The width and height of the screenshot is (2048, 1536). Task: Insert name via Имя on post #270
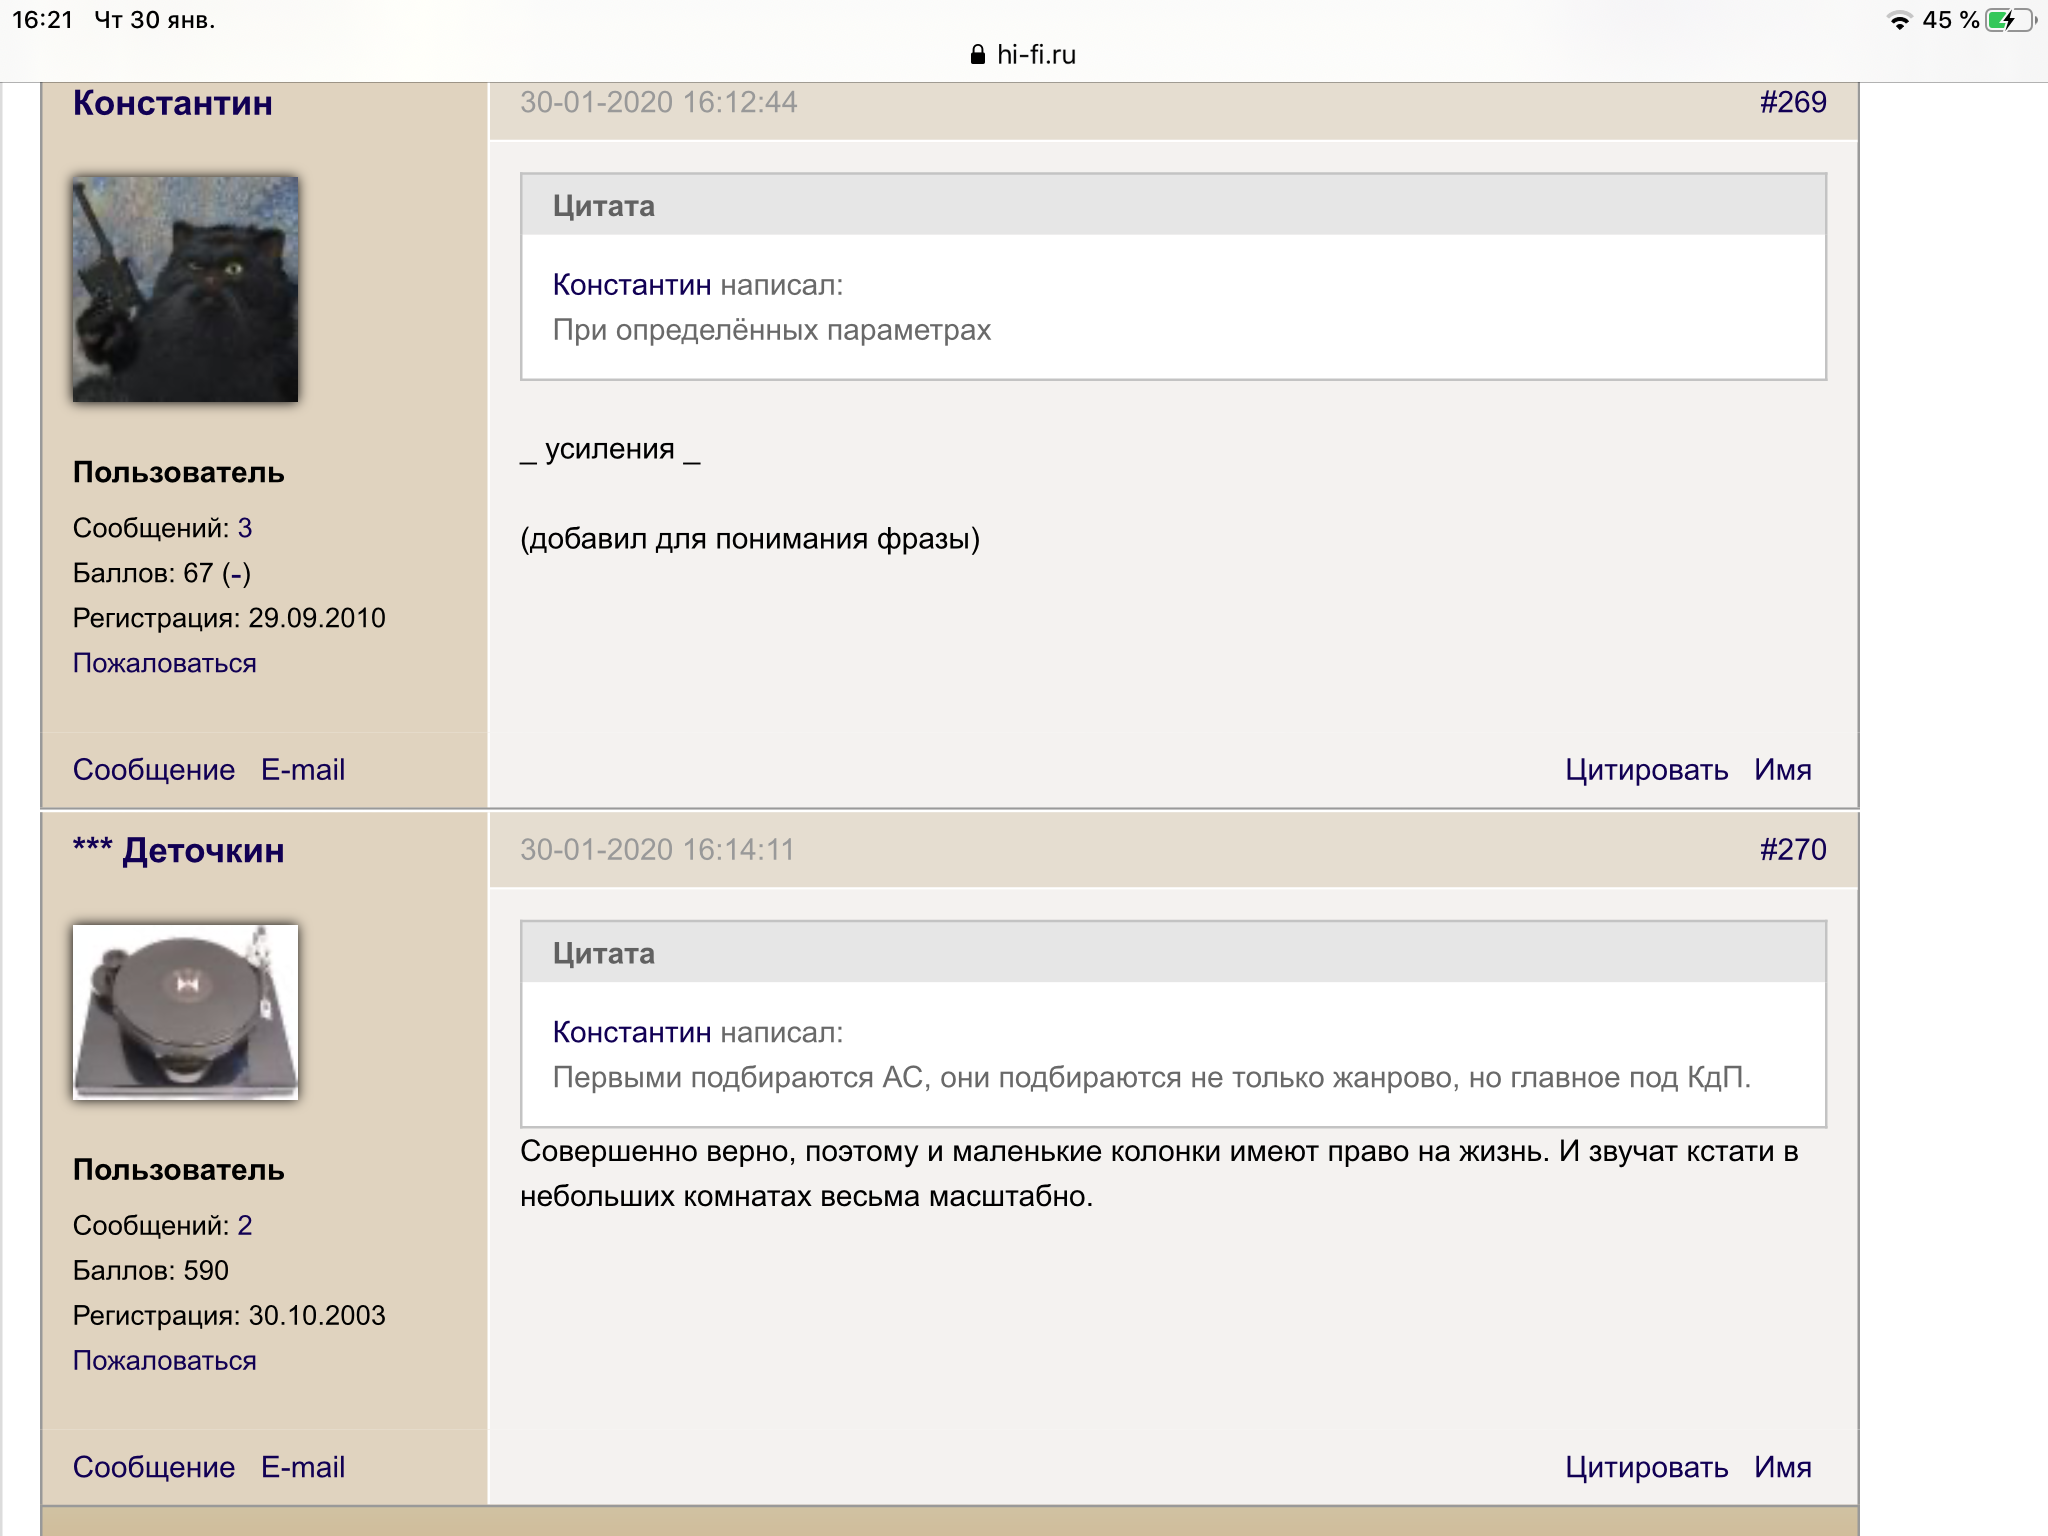[x=1782, y=1467]
